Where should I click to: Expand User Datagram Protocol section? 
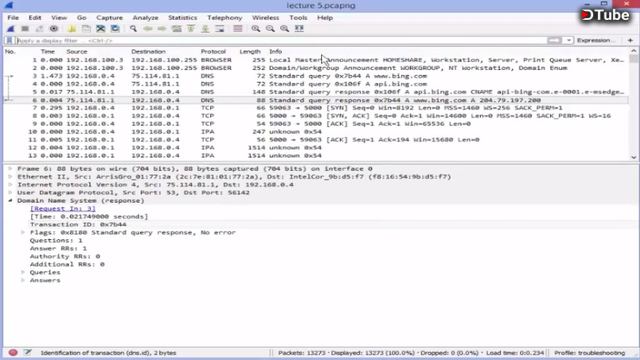[x=10, y=193]
